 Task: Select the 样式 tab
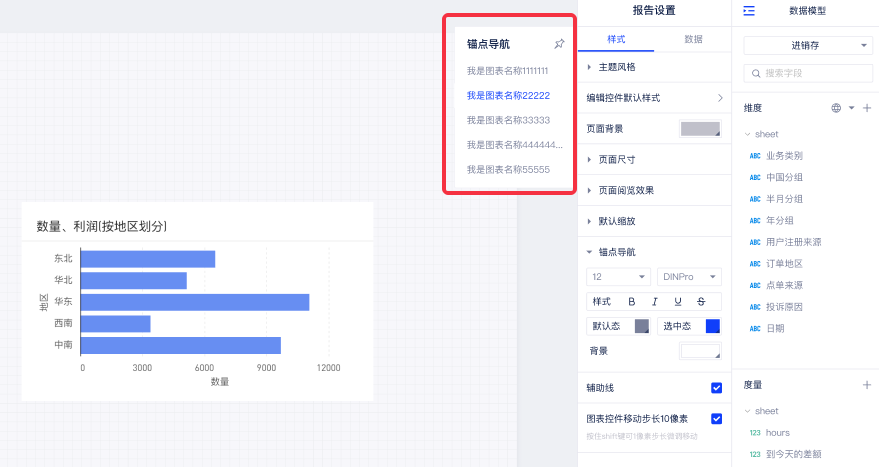point(616,39)
